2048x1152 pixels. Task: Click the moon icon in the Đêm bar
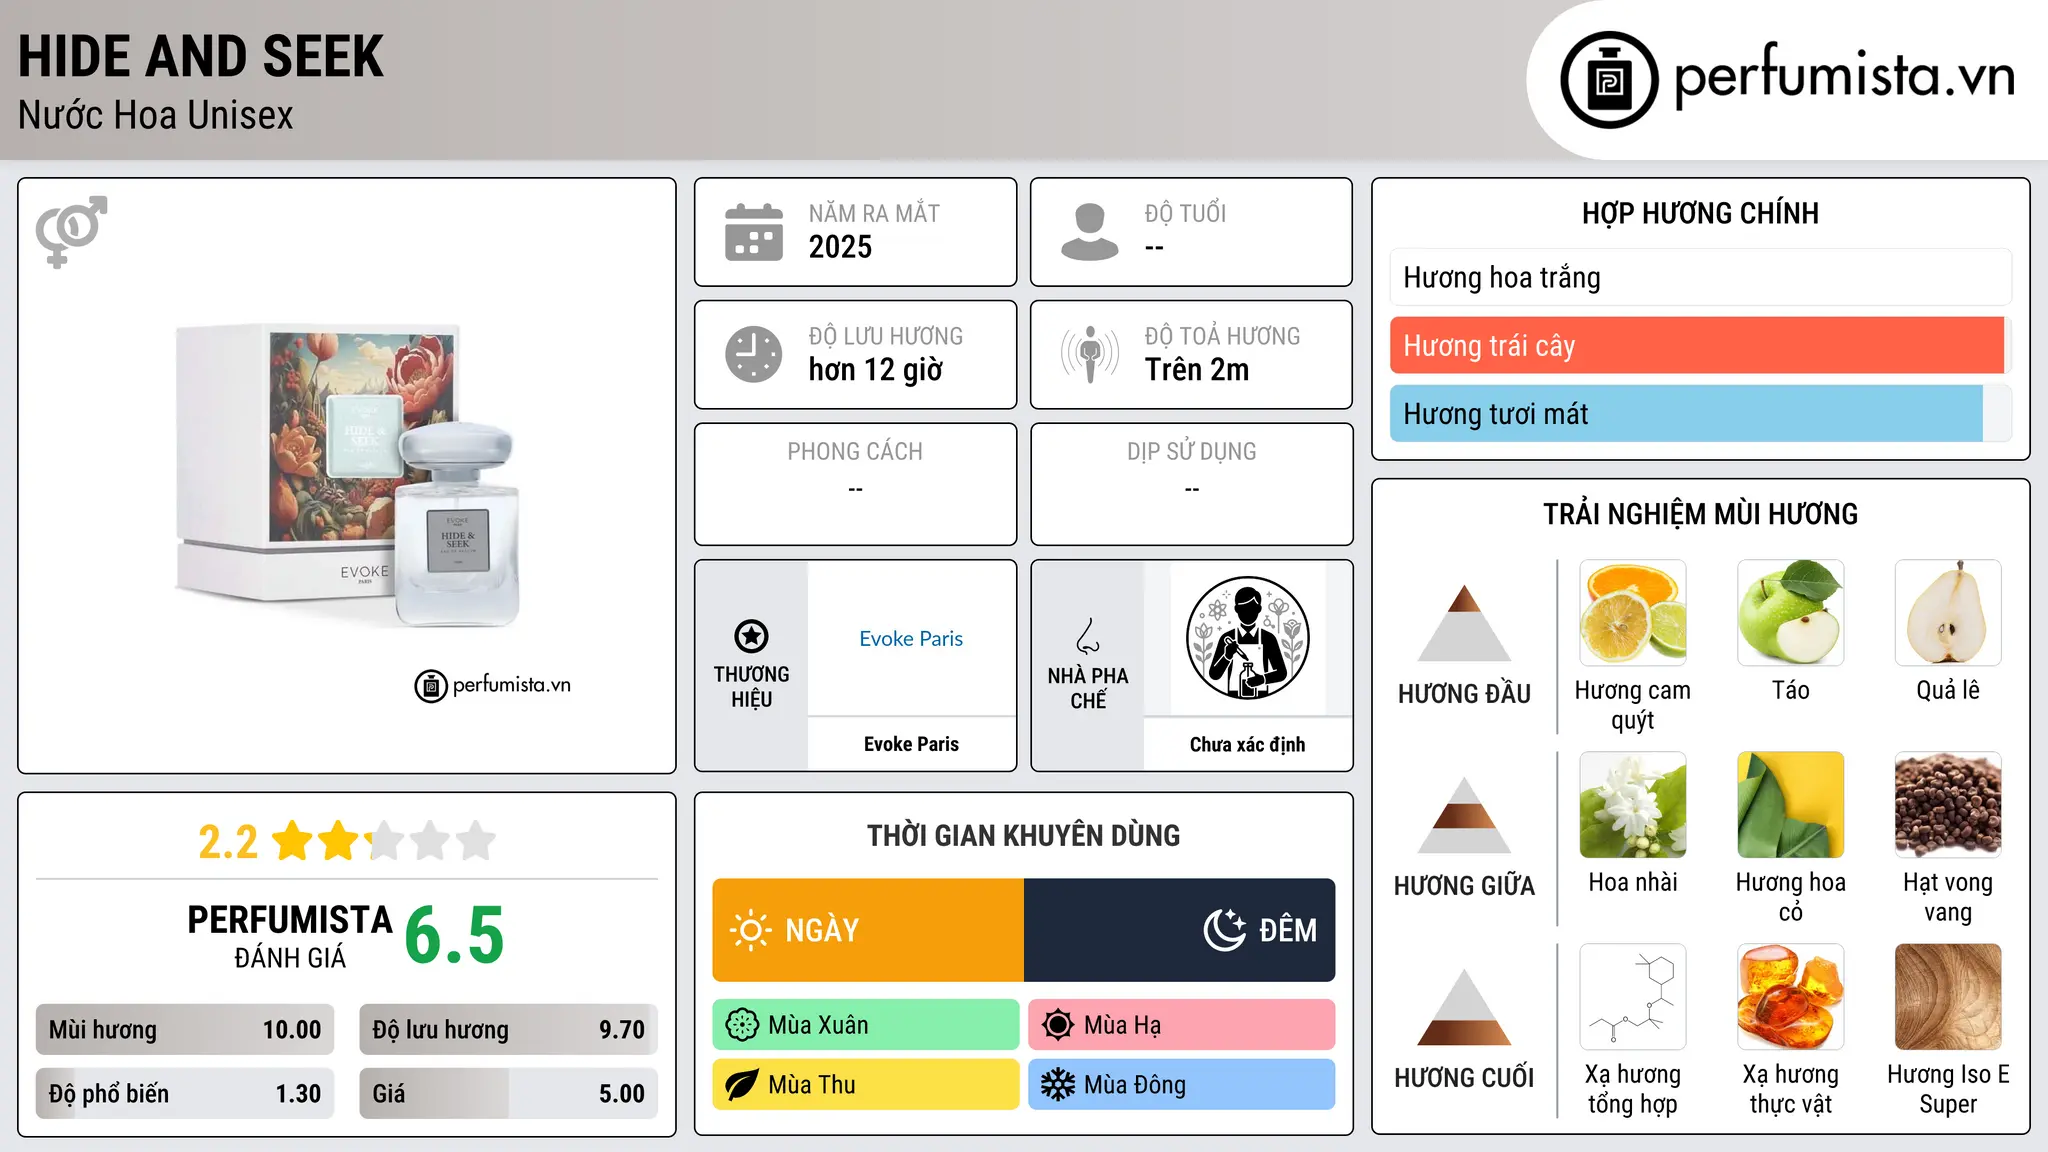click(1224, 930)
